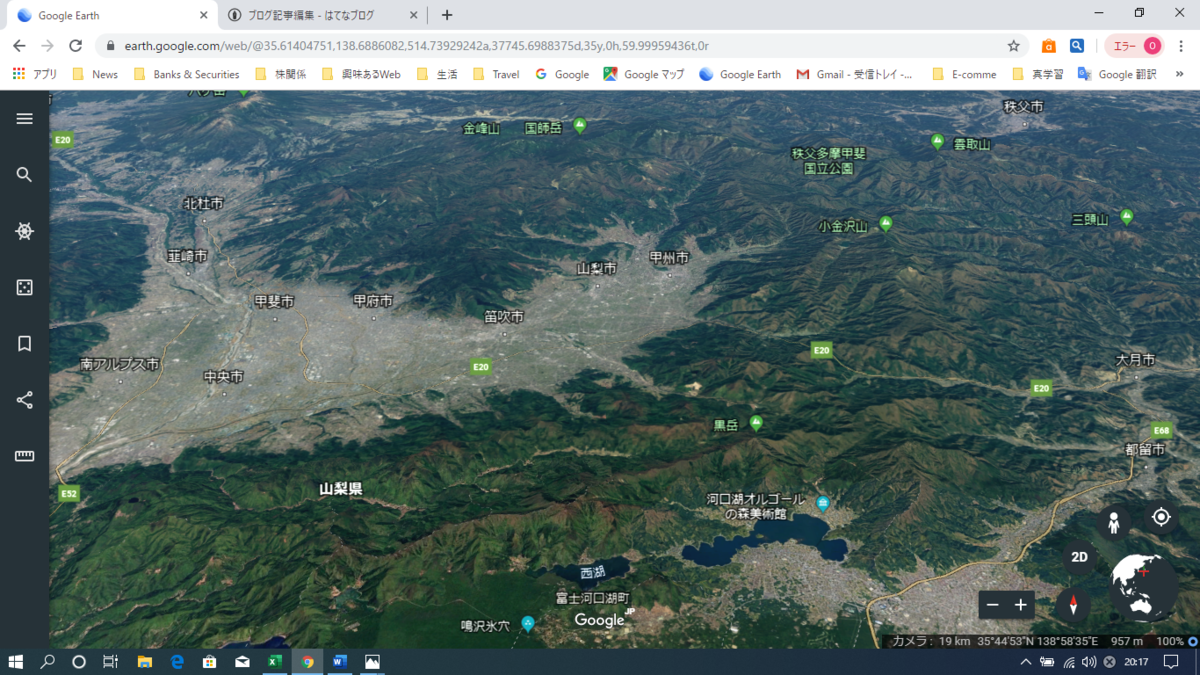Viewport: 1200px width, 675px height.
Task: Open a new browser tab
Action: coord(447,15)
